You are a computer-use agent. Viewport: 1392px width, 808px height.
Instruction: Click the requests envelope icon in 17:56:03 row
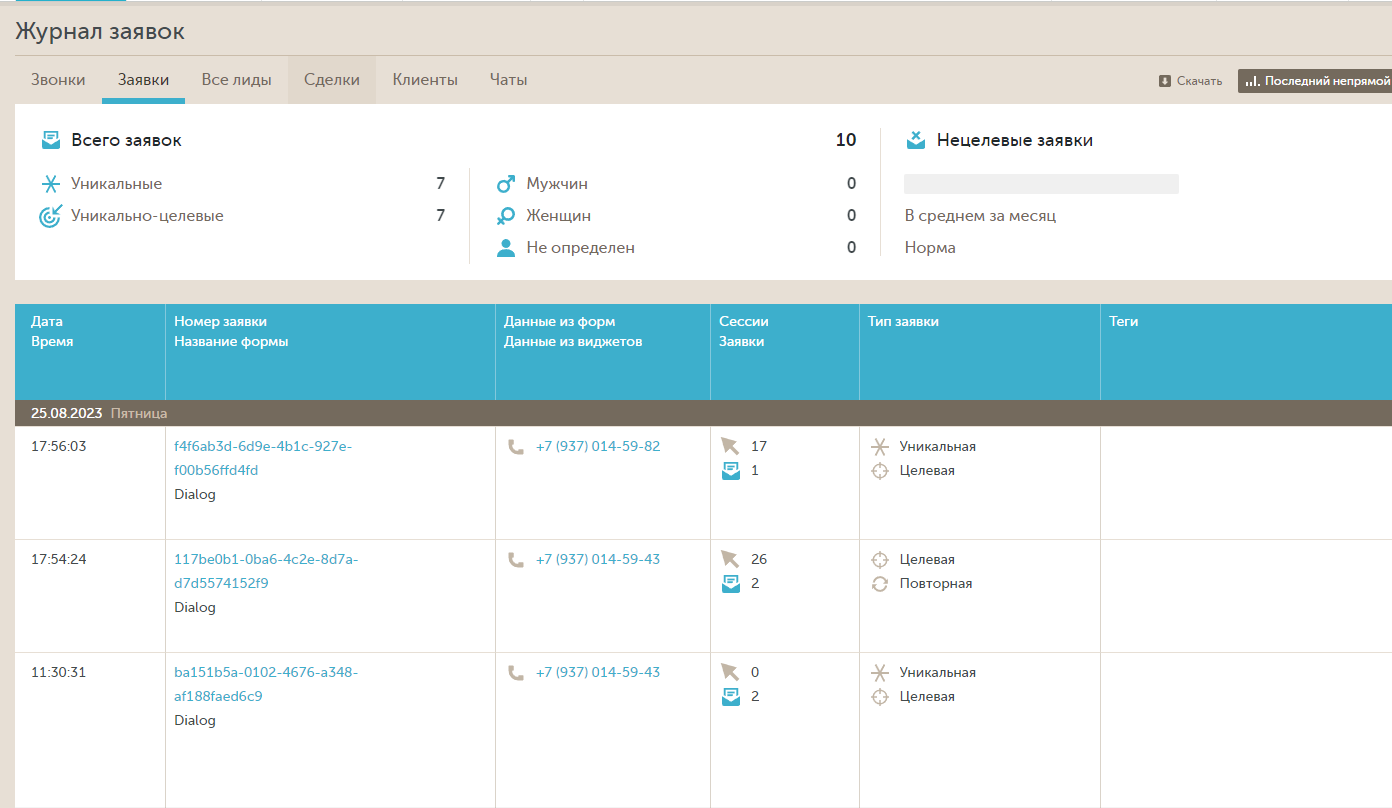point(731,471)
